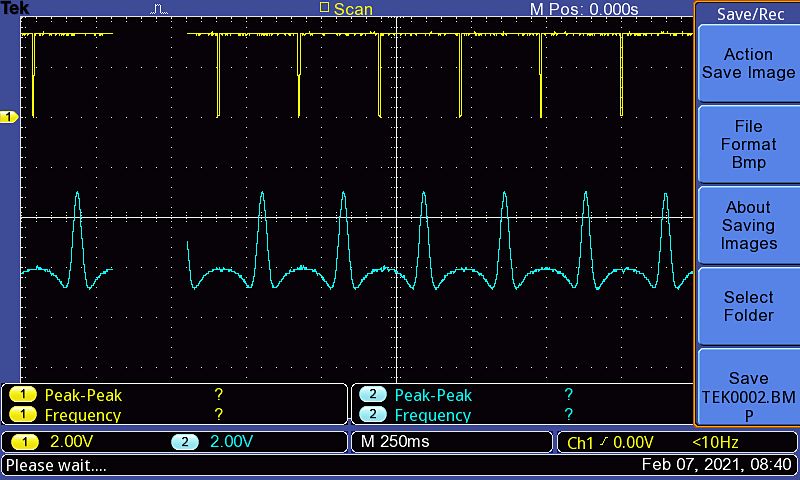Click the yellow channel 1 Frequency badge
The height and width of the screenshot is (480, 800).
click(23, 415)
